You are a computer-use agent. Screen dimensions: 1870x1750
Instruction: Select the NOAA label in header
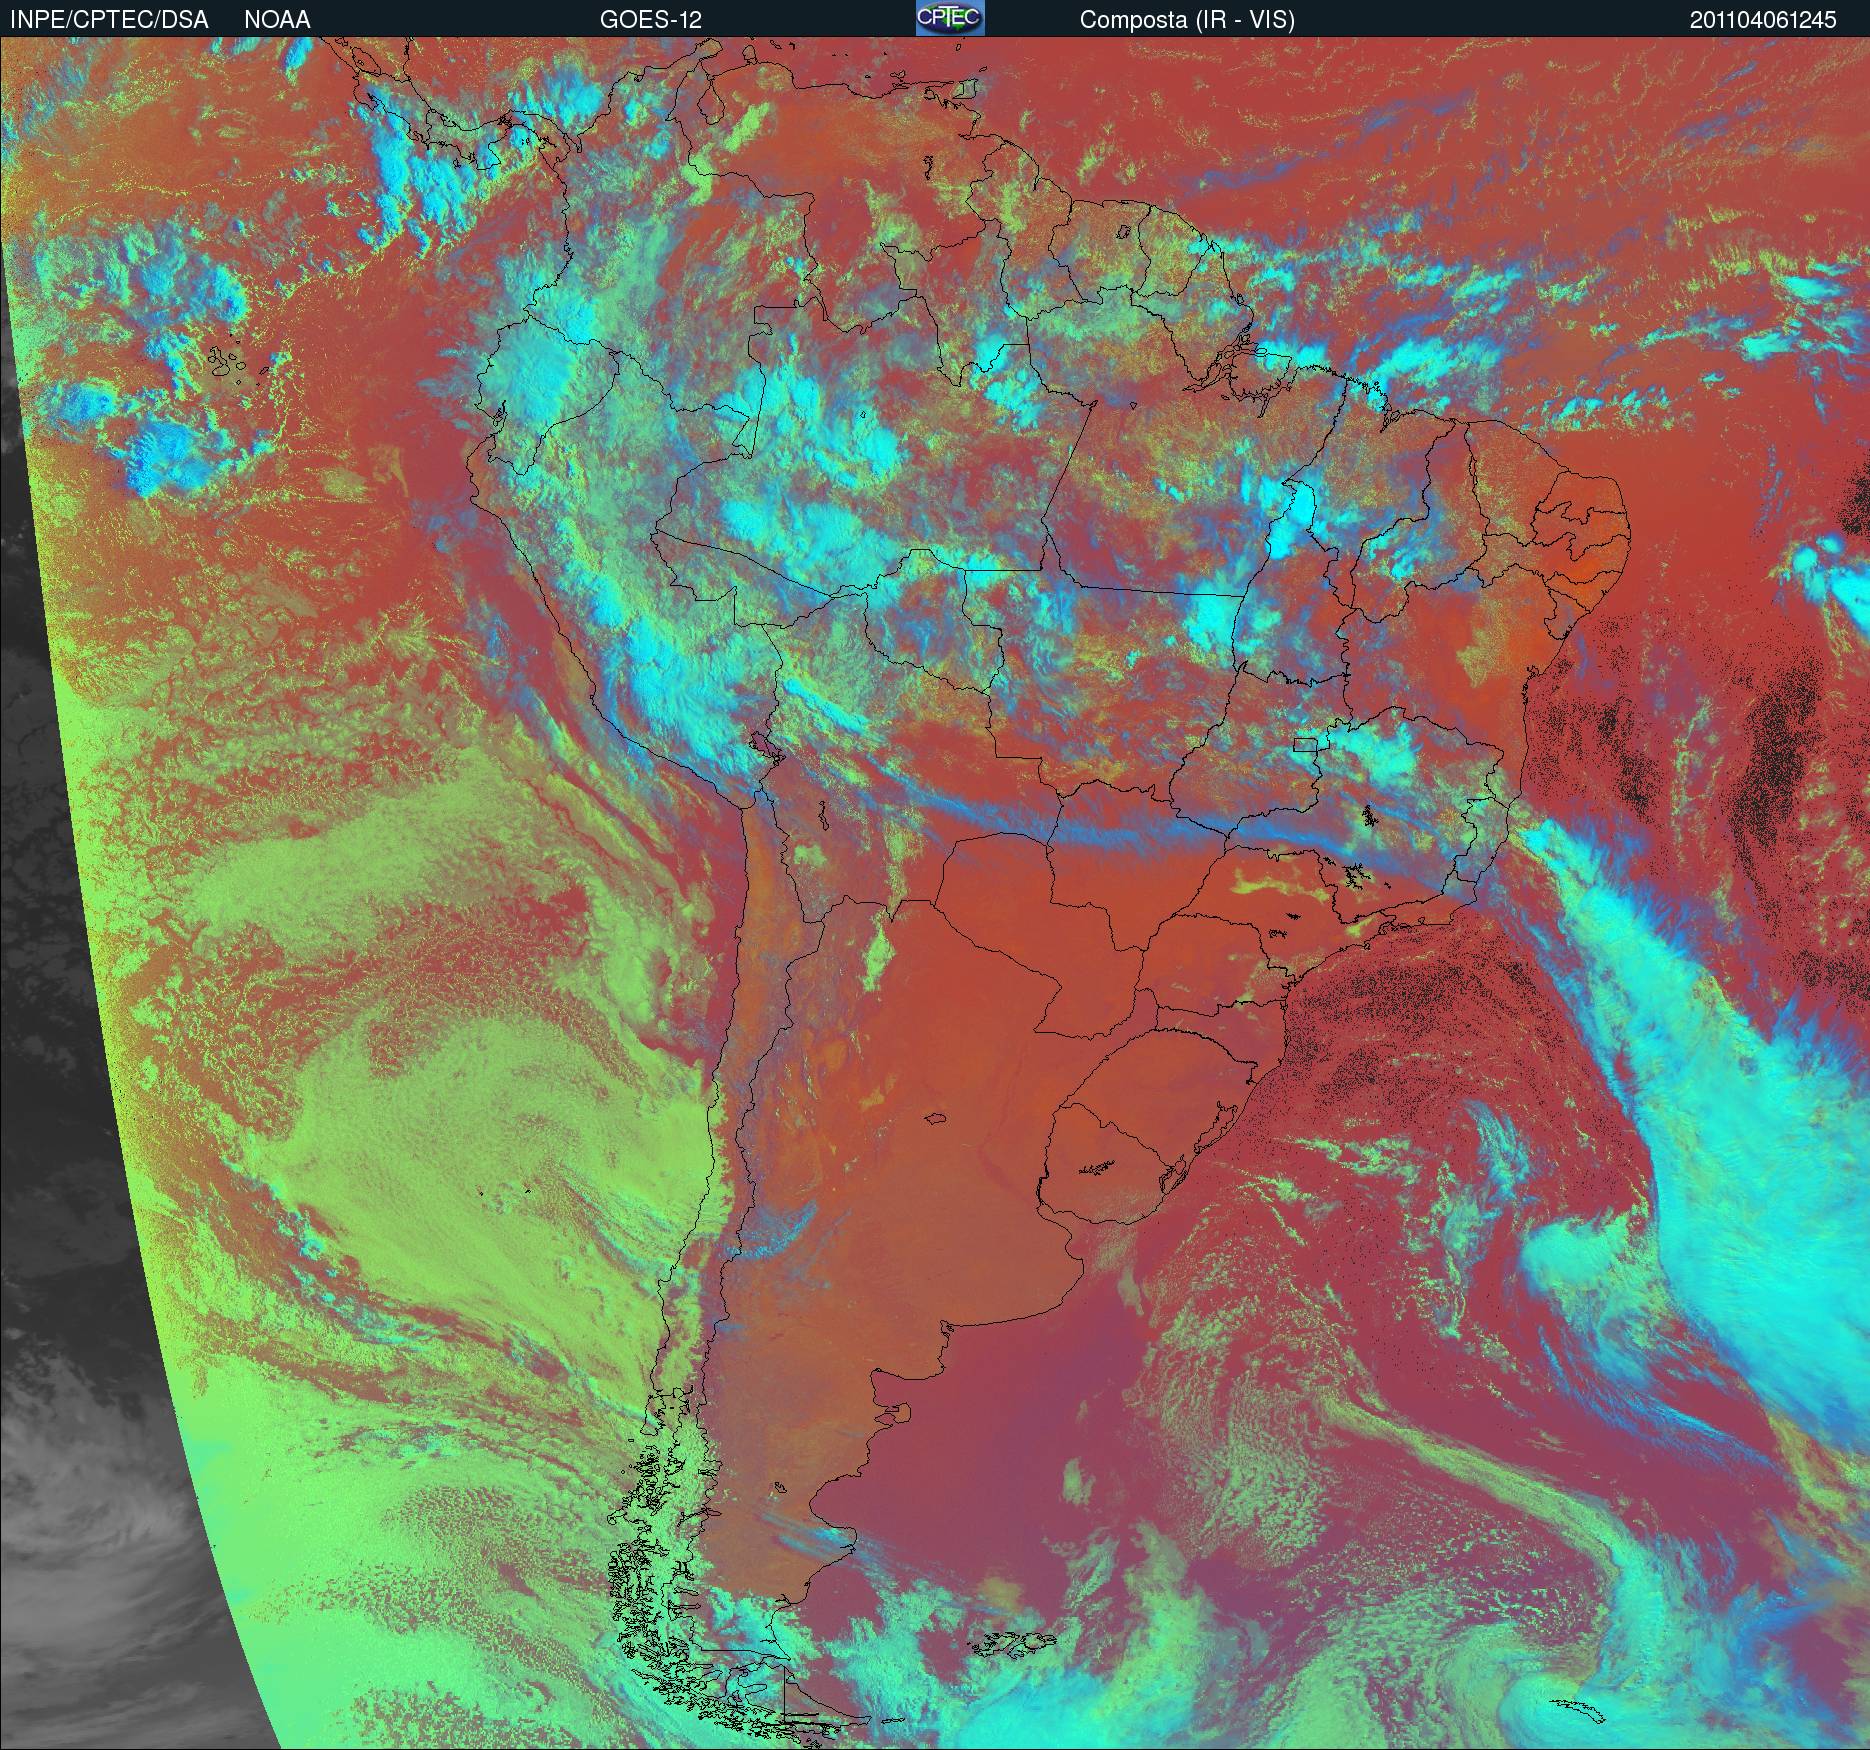(277, 20)
